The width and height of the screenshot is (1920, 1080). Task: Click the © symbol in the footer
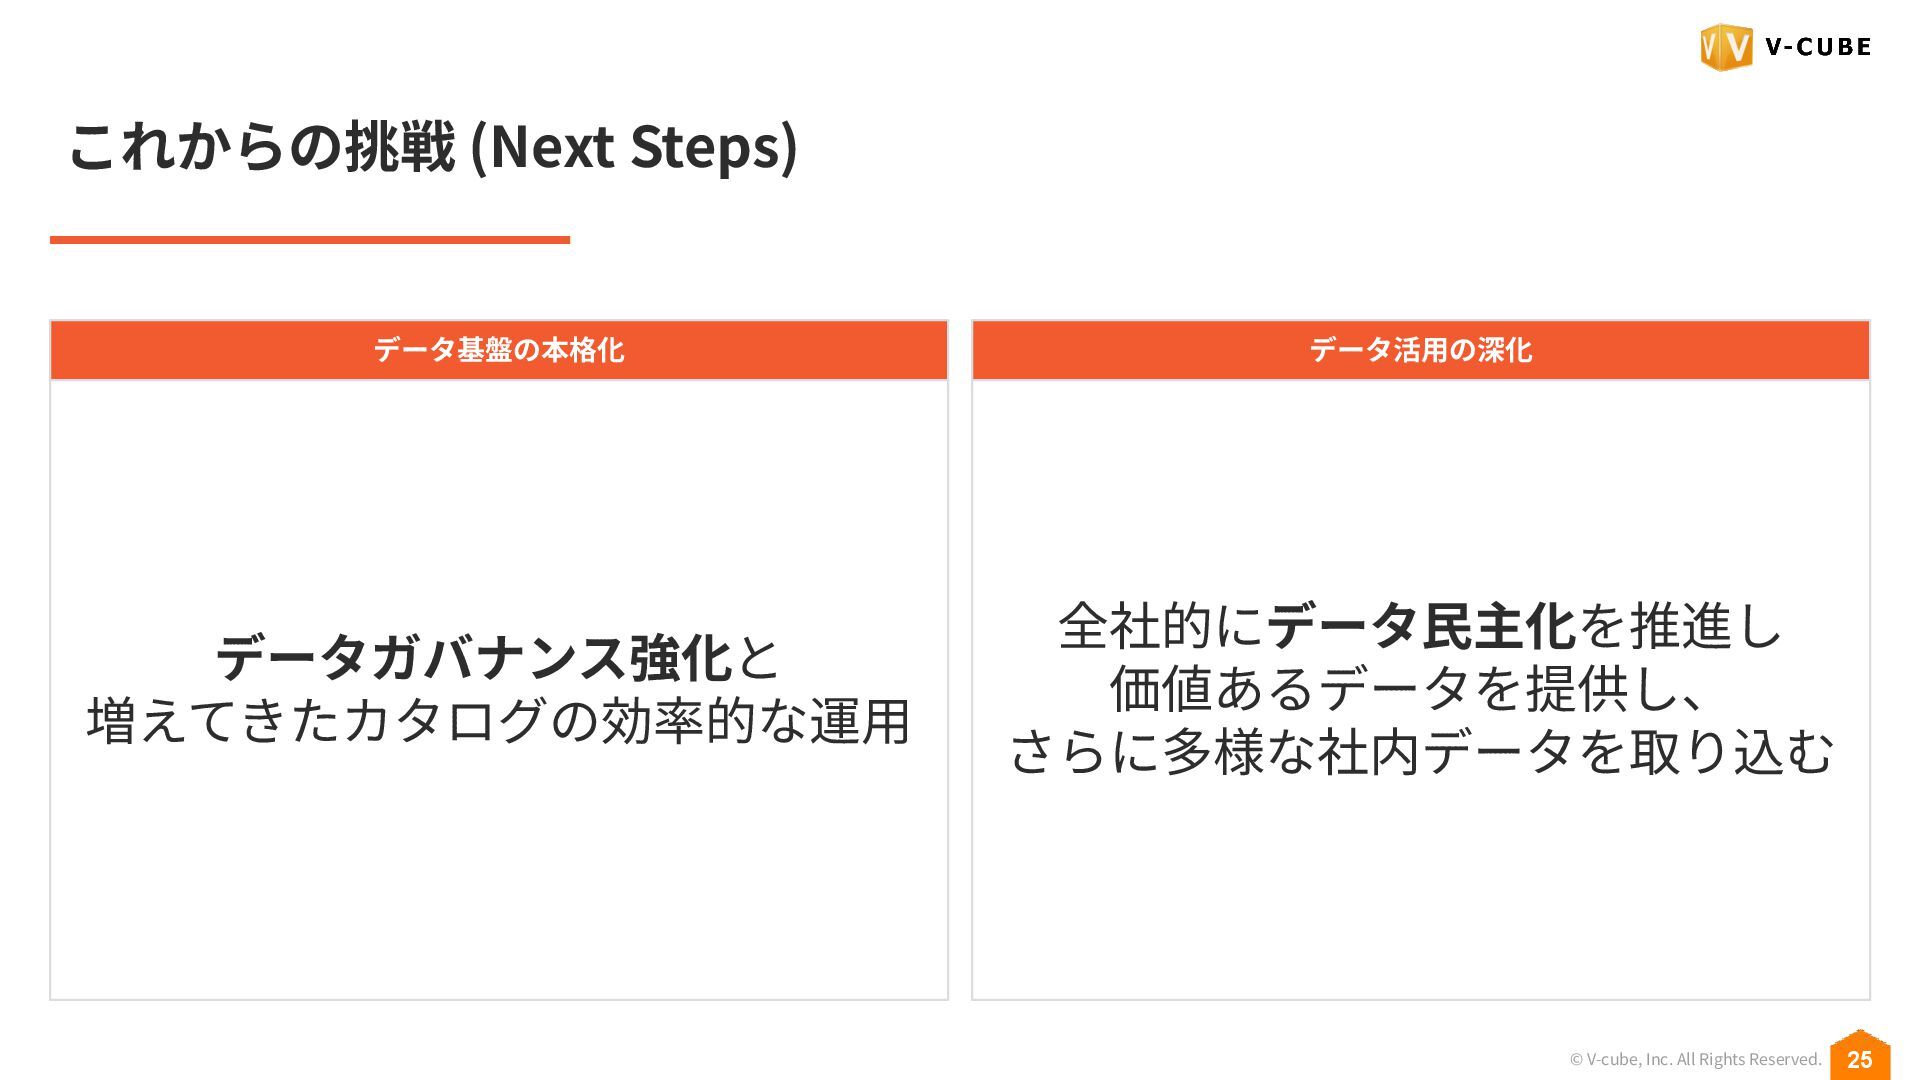[1576, 1060]
